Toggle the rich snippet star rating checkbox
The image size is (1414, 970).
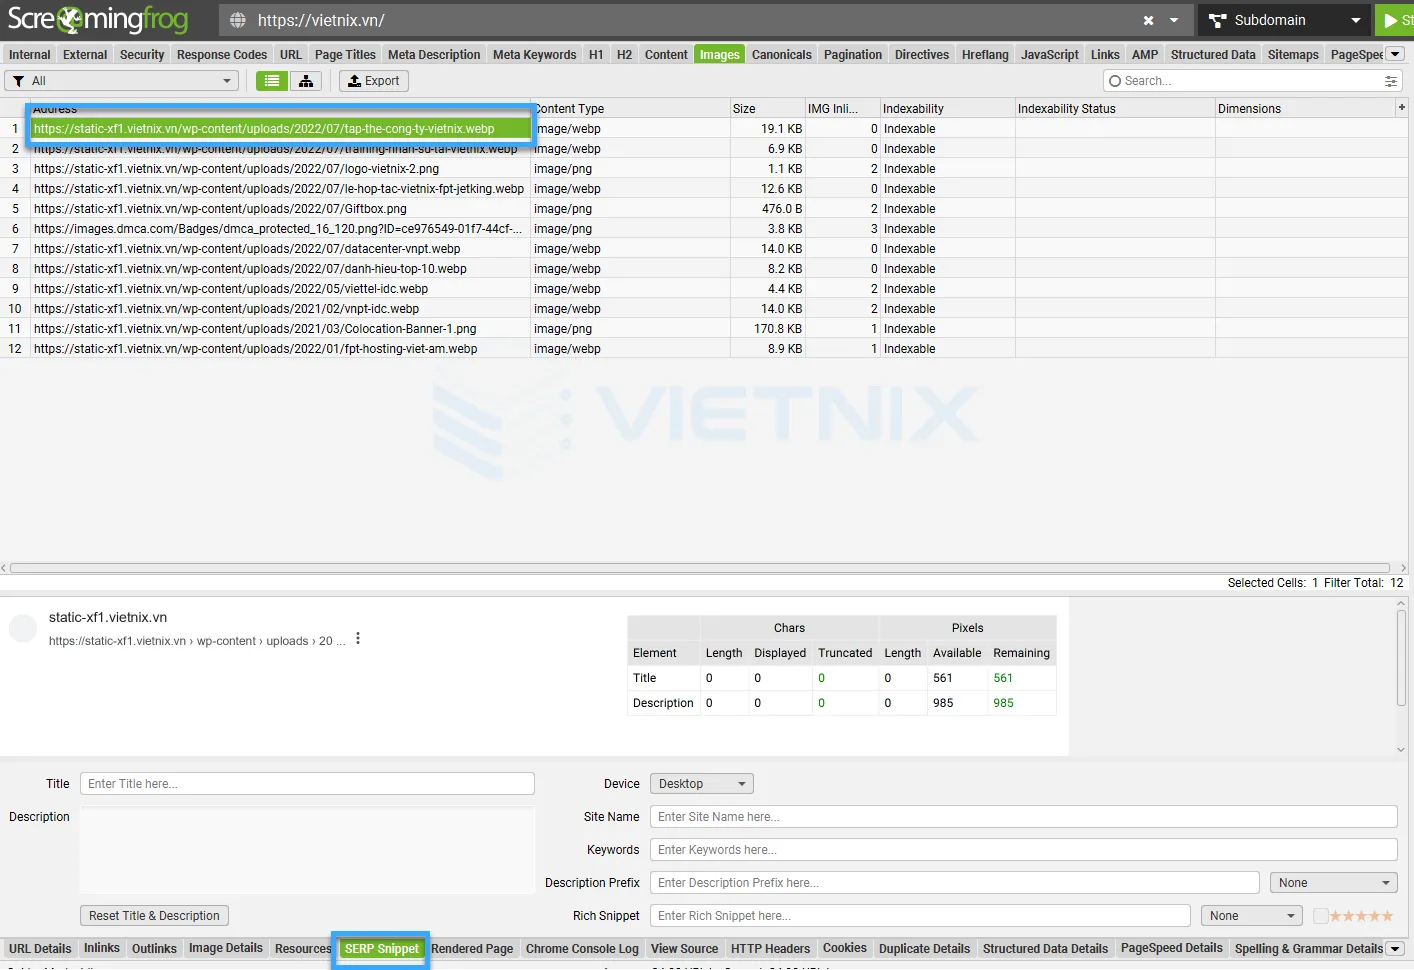point(1320,916)
